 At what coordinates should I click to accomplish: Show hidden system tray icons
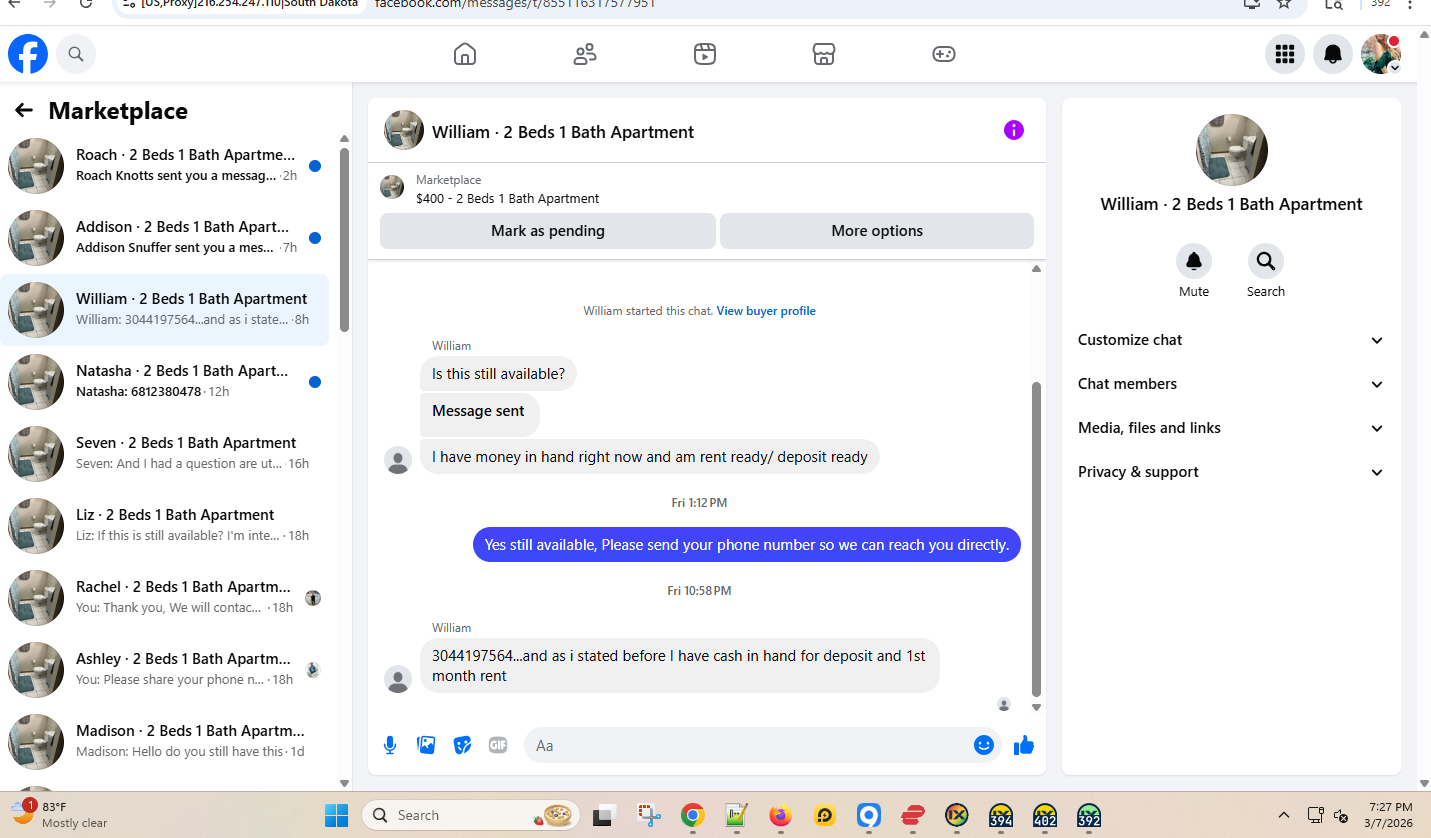coord(1284,815)
